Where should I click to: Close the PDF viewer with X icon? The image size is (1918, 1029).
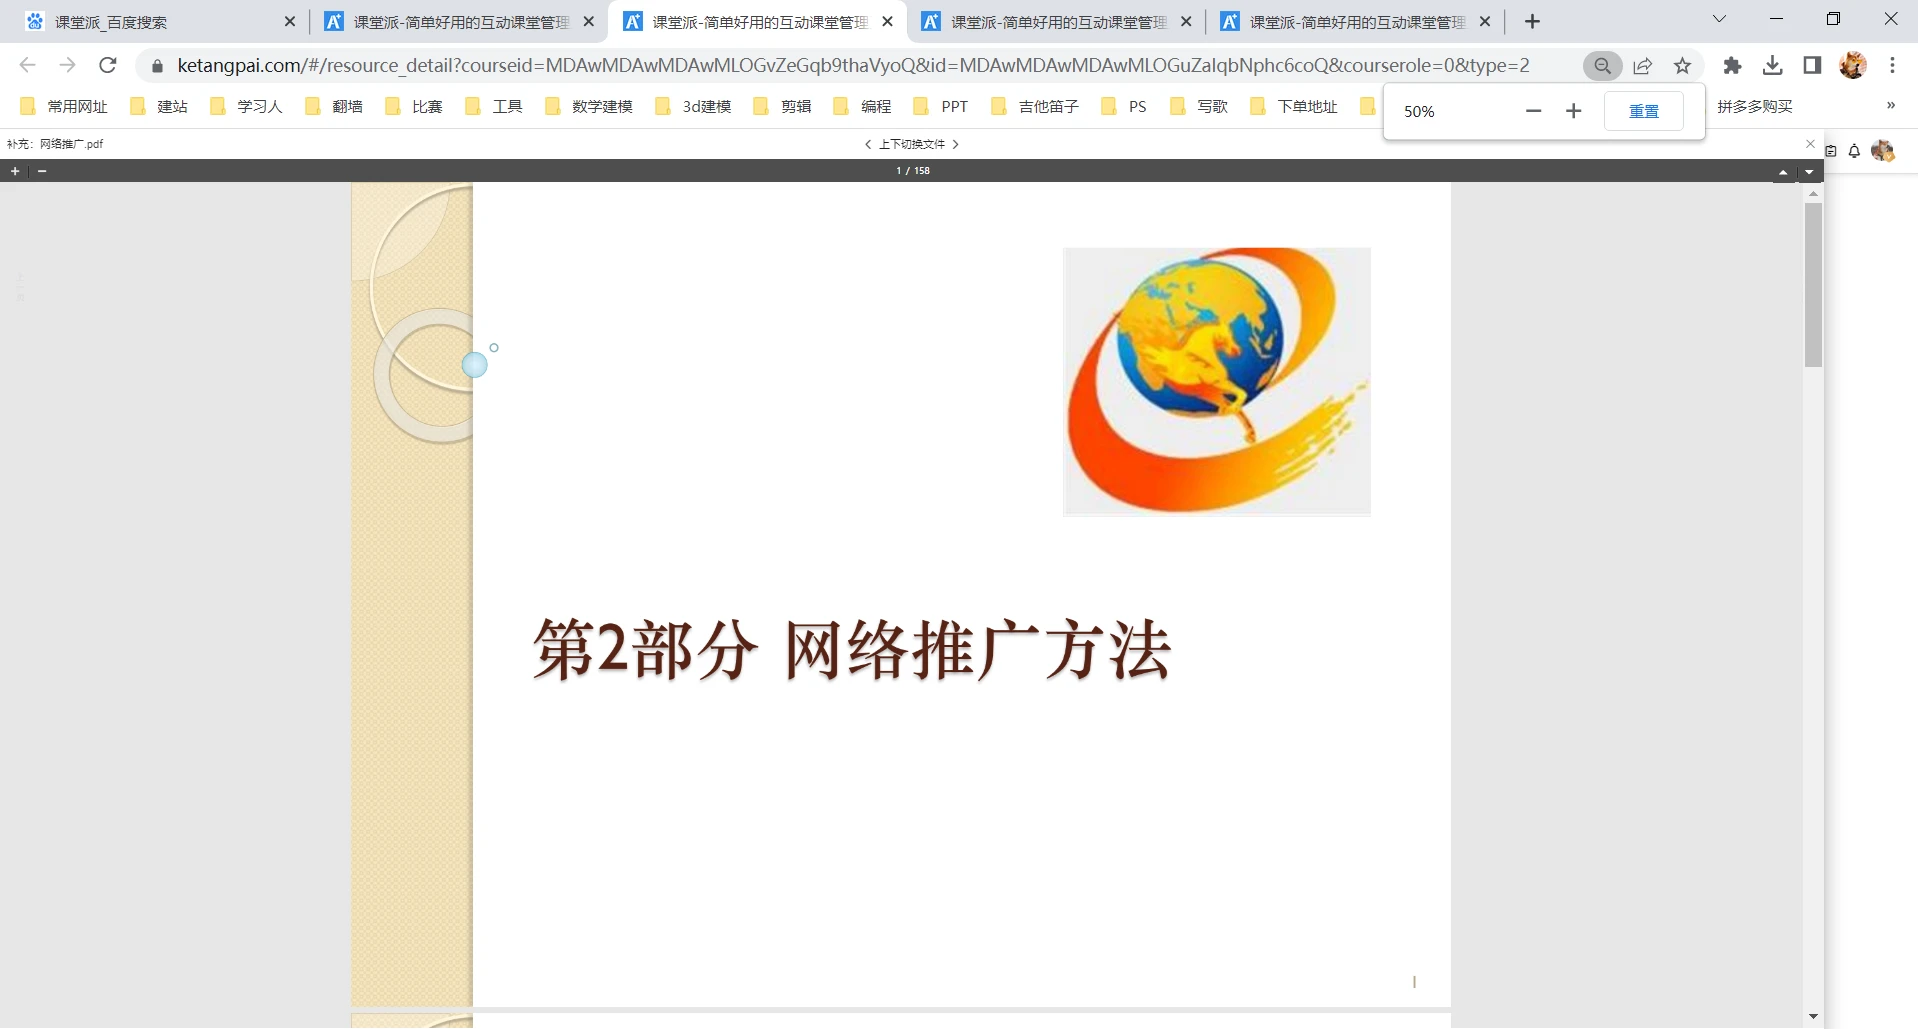1810,144
